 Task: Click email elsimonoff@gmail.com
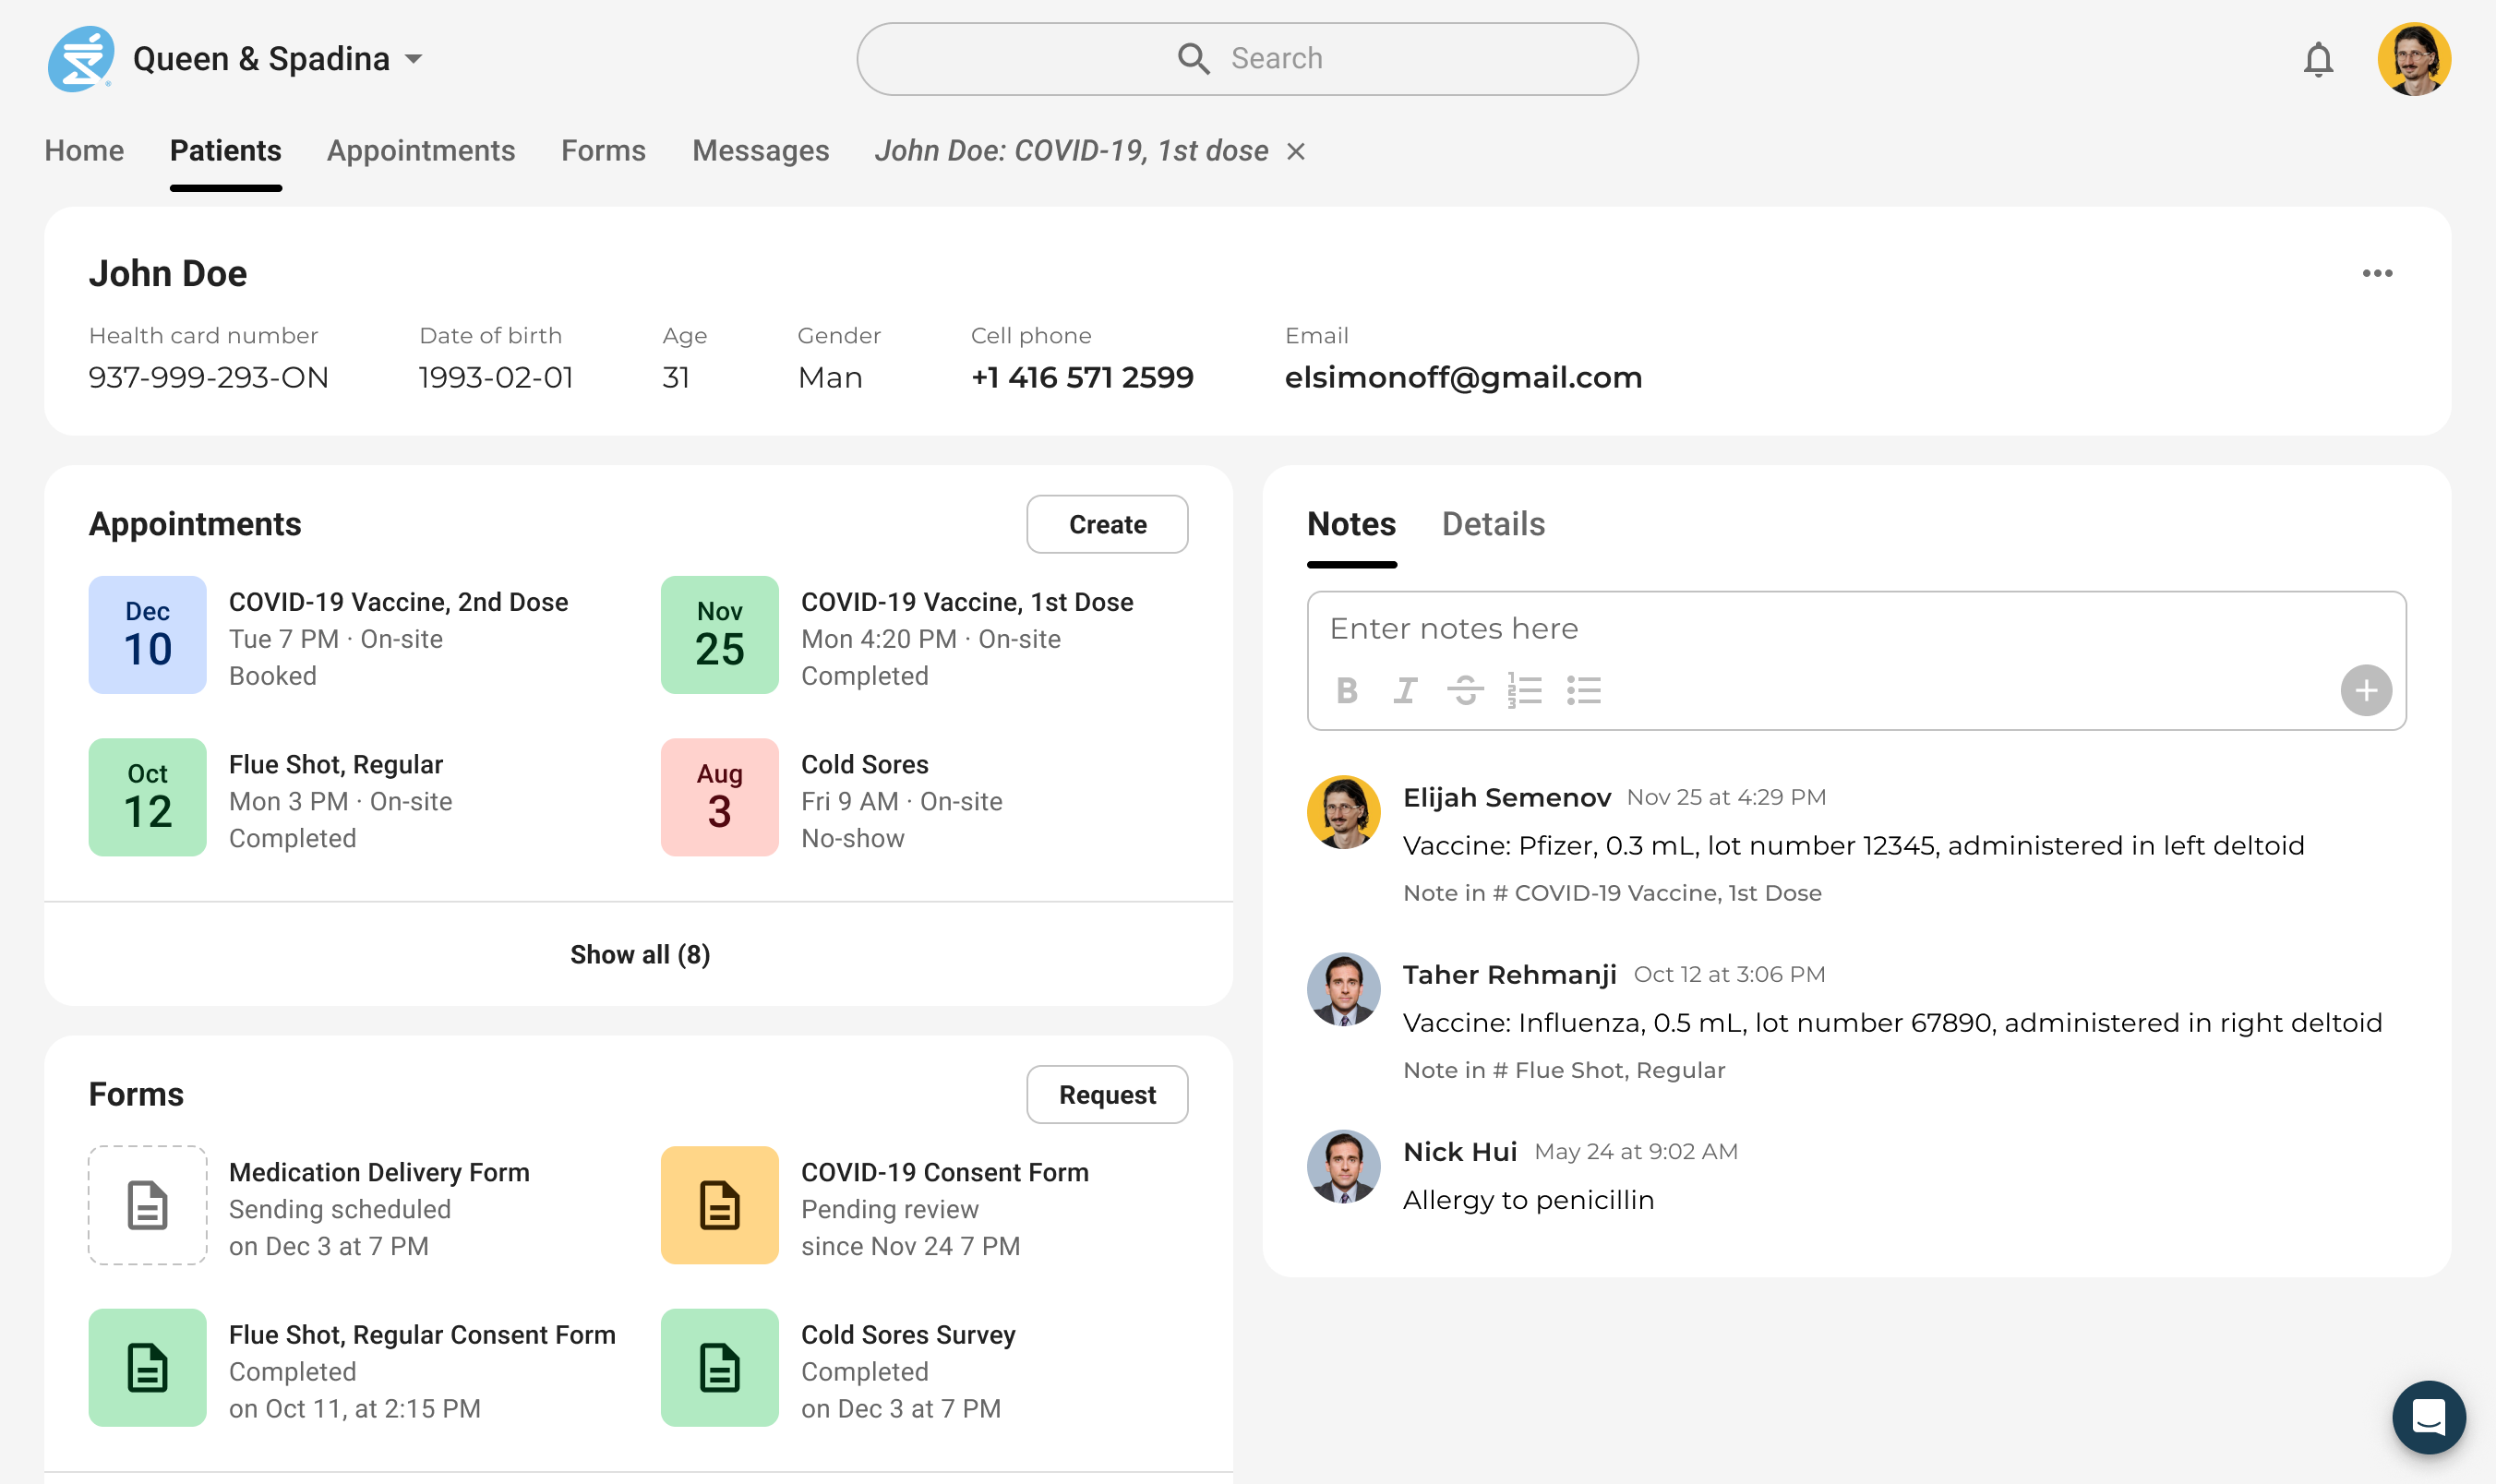[x=1463, y=377]
